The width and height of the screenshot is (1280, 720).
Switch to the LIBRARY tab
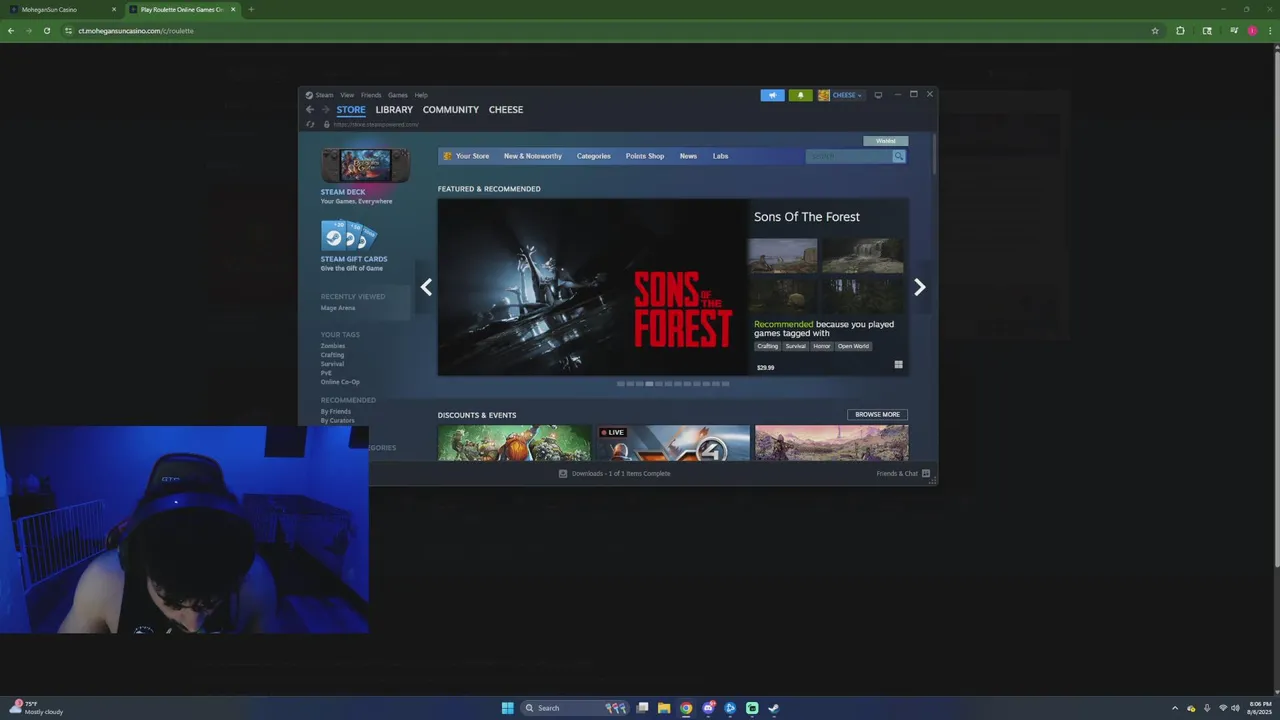click(394, 110)
